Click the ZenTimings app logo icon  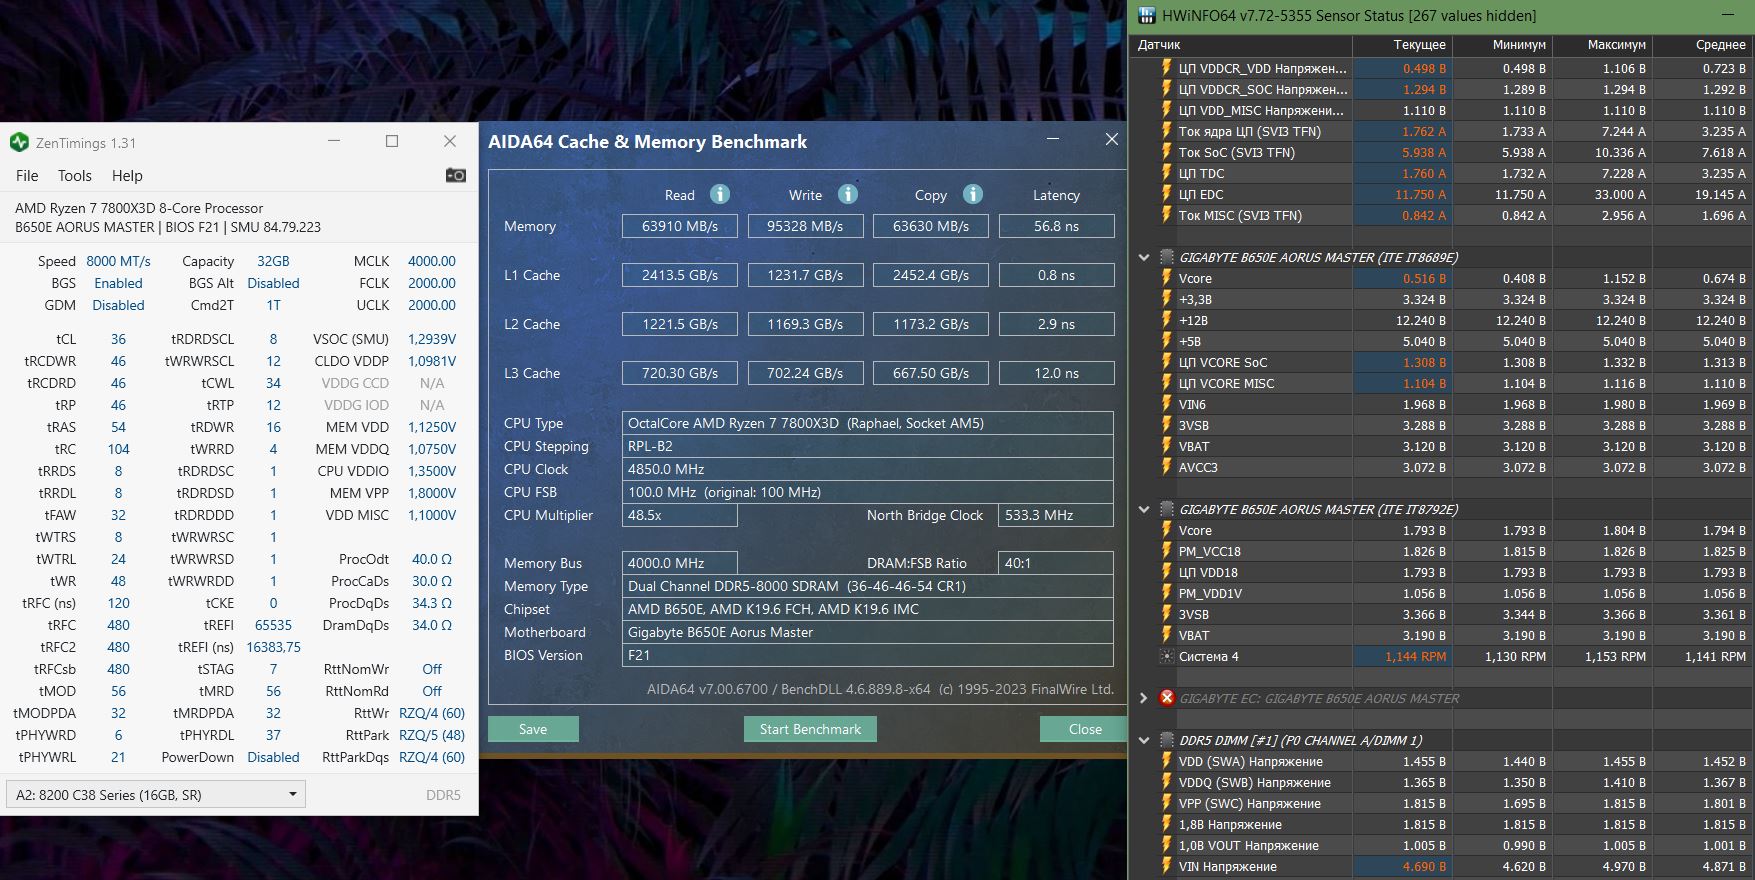pos(19,142)
